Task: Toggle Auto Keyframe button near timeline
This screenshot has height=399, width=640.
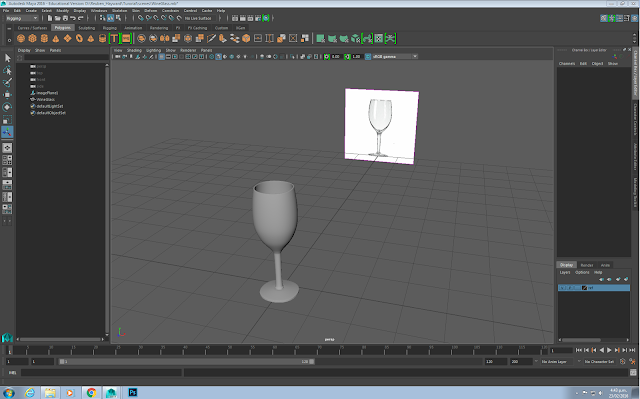Action: click(622, 361)
